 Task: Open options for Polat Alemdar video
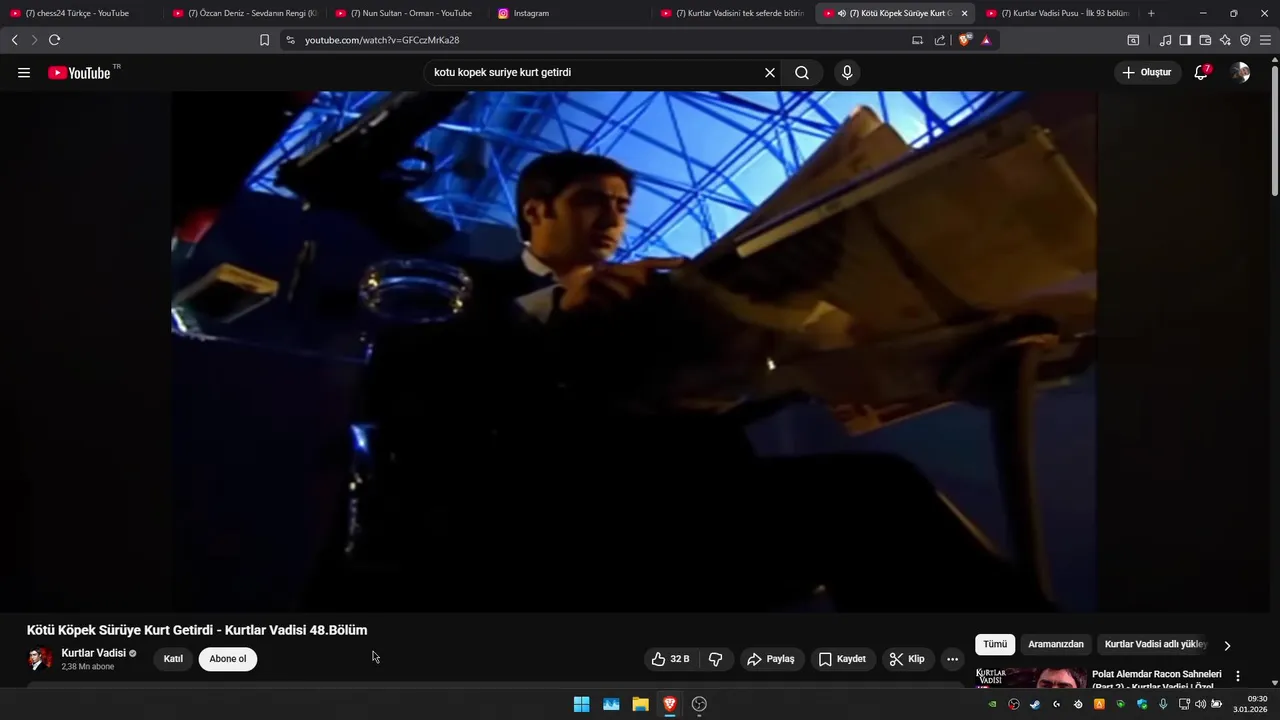coord(1238,676)
